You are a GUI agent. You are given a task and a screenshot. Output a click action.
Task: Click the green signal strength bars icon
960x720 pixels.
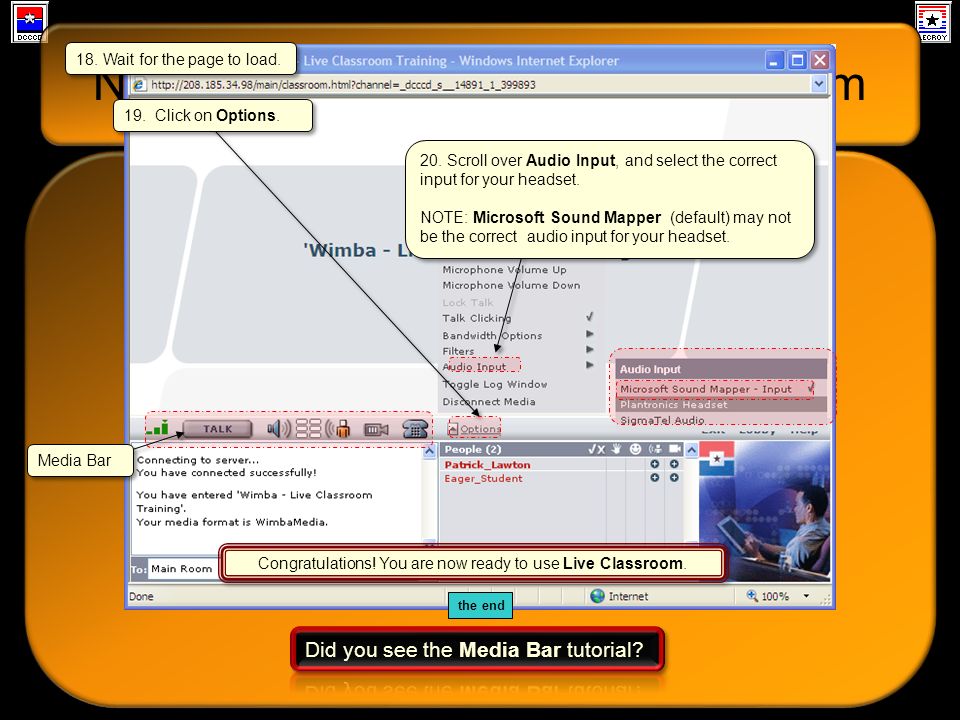click(x=157, y=428)
